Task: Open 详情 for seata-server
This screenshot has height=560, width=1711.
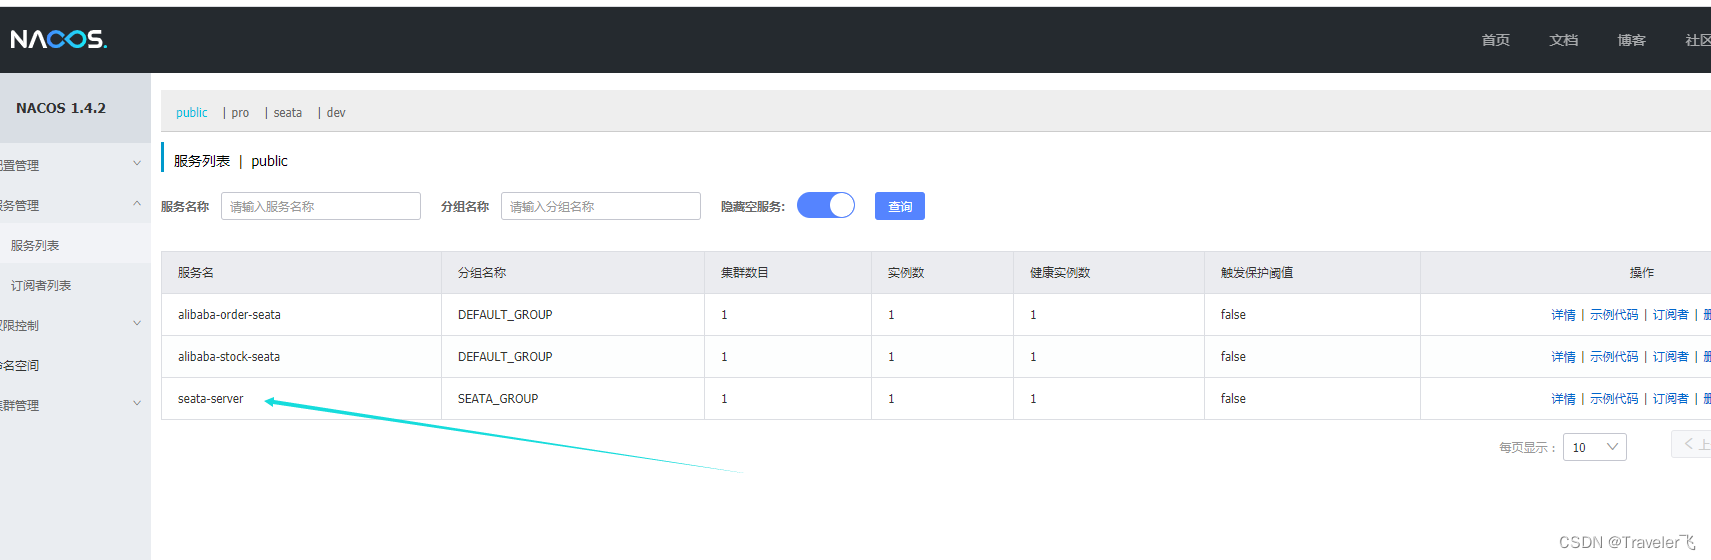Action: pyautogui.click(x=1563, y=398)
